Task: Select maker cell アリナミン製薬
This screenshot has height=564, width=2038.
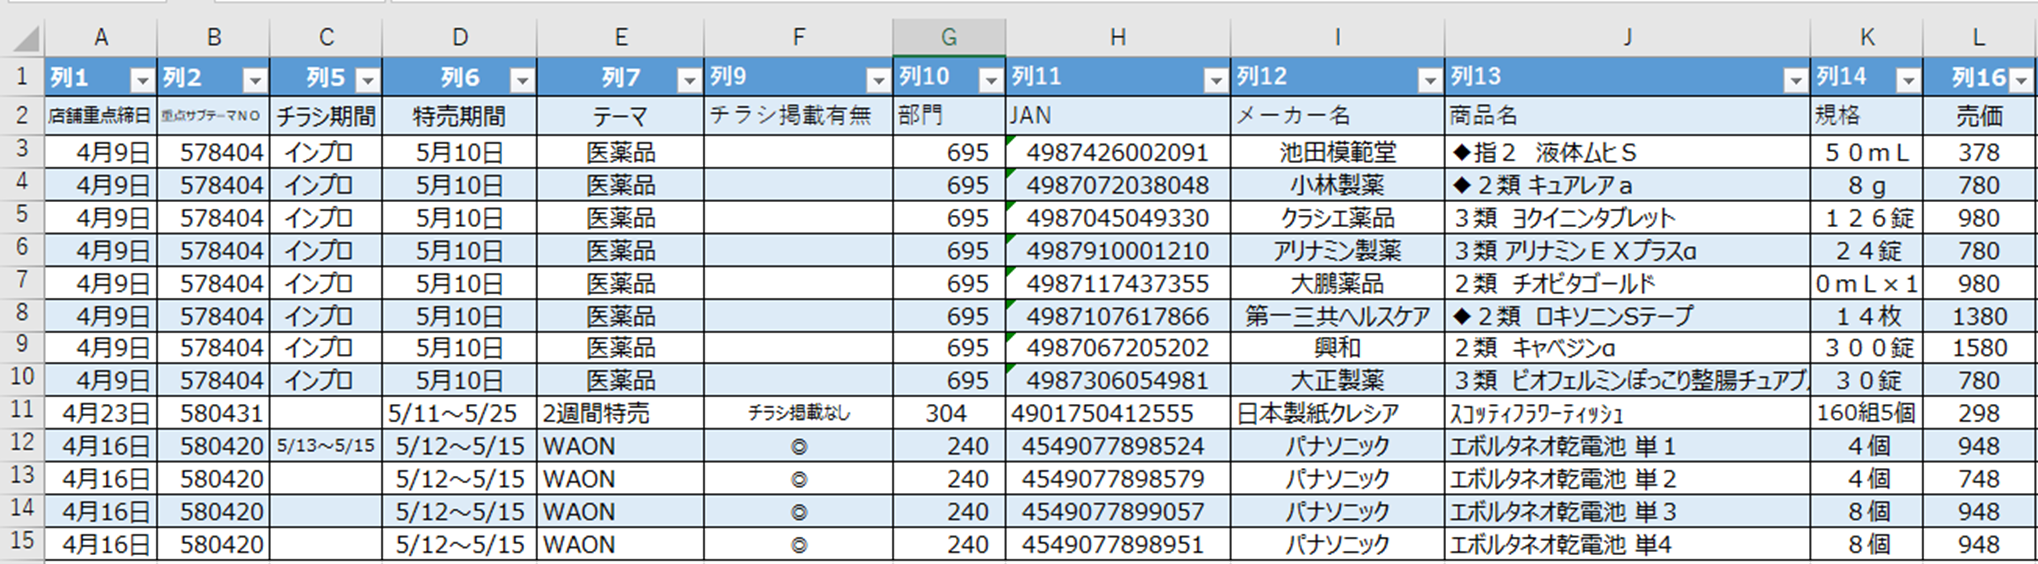Action: point(1338,250)
